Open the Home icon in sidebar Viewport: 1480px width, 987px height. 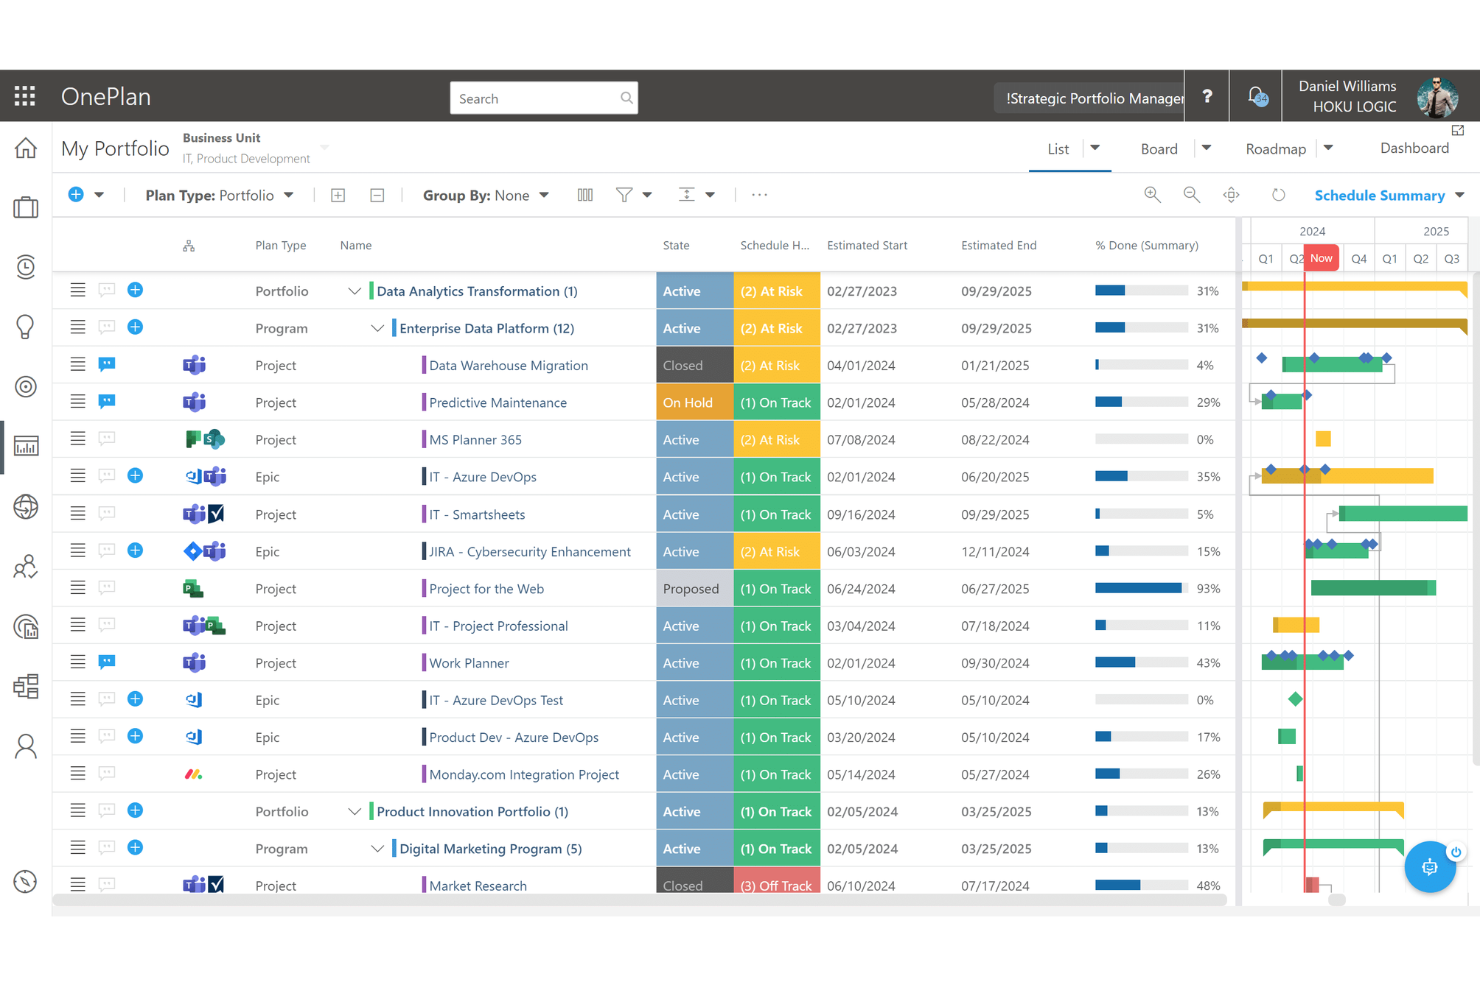(x=26, y=148)
